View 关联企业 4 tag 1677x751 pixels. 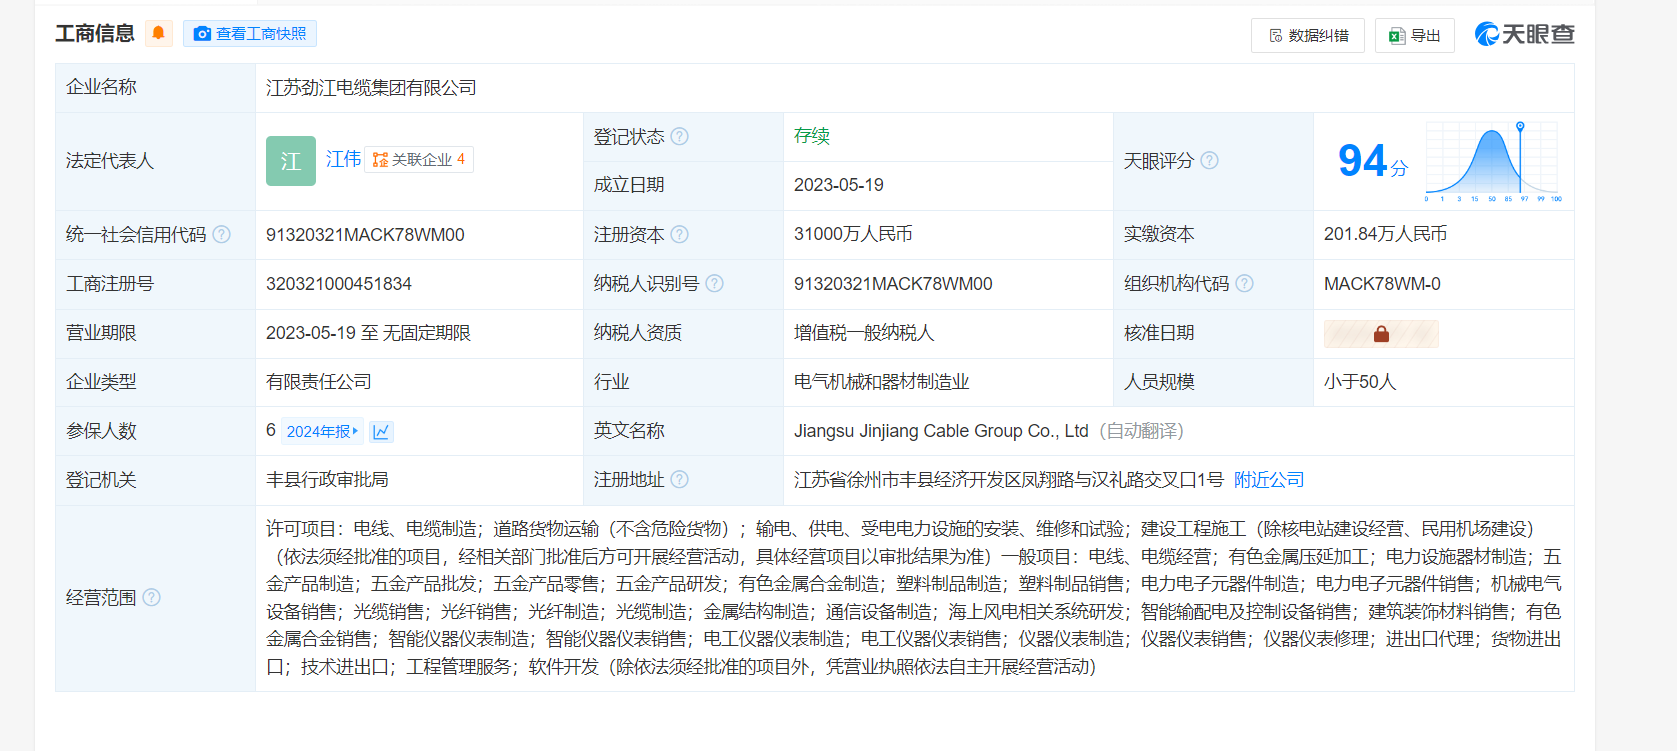click(419, 159)
